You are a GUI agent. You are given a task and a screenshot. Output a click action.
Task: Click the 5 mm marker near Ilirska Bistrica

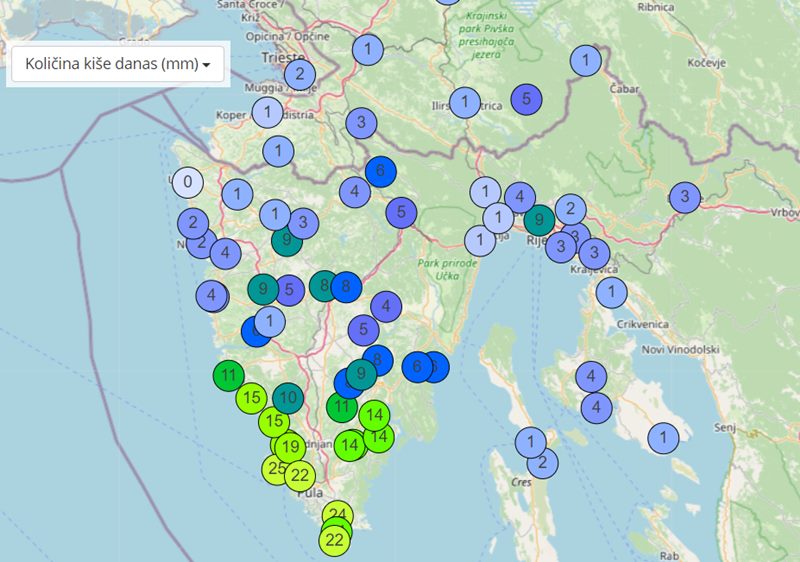[525, 99]
